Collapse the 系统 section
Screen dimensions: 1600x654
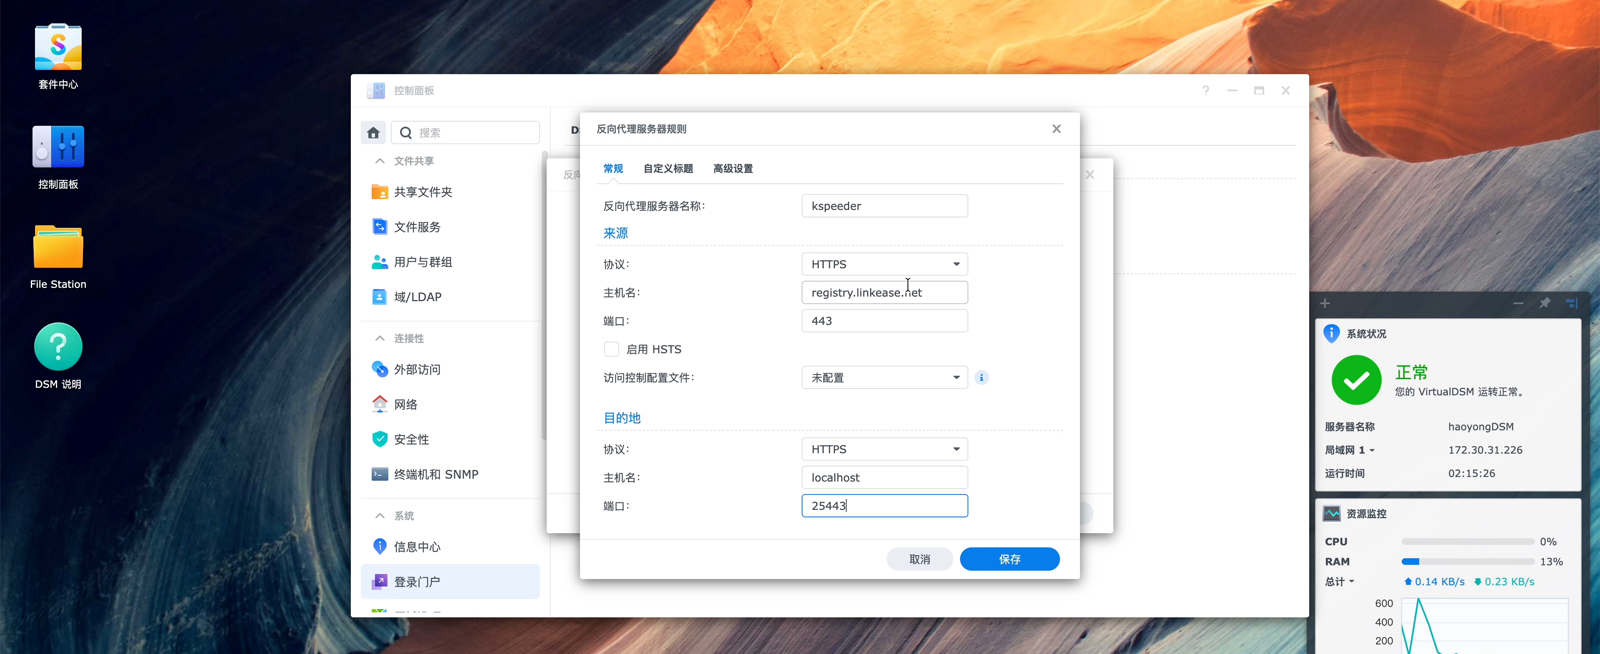pyautogui.click(x=380, y=516)
